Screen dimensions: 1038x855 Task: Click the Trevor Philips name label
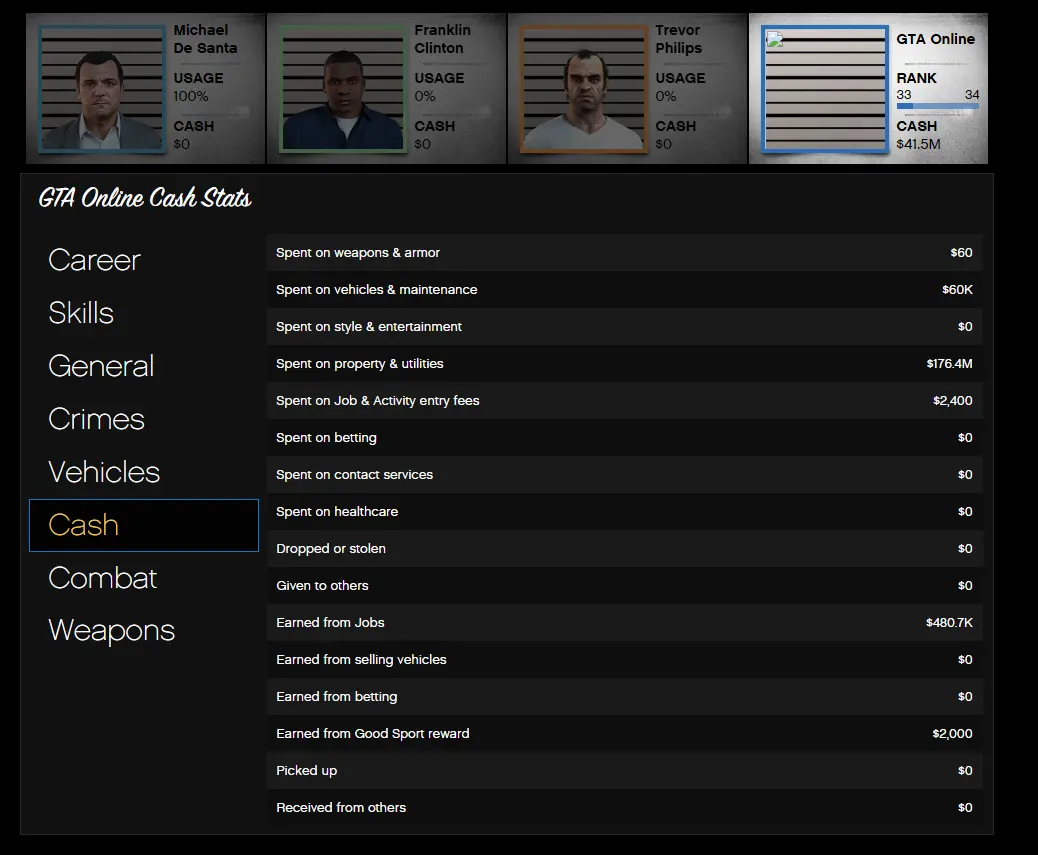(679, 39)
